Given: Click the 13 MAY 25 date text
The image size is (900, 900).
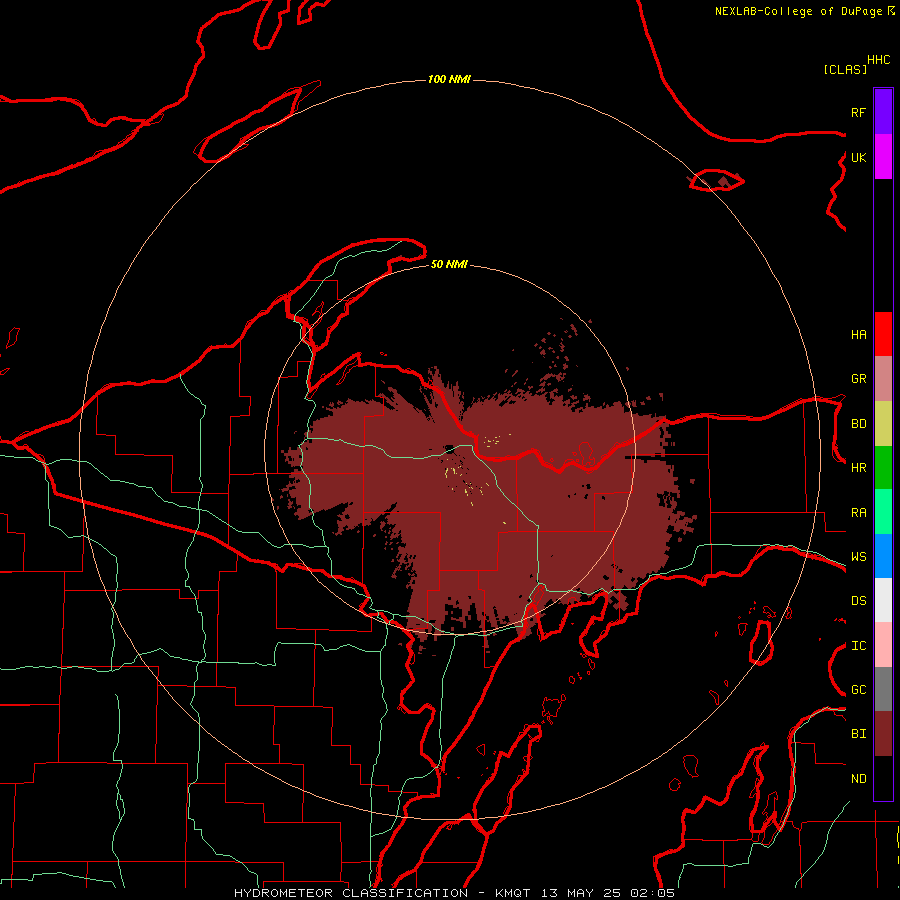Looking at the screenshot, I should point(580,893).
